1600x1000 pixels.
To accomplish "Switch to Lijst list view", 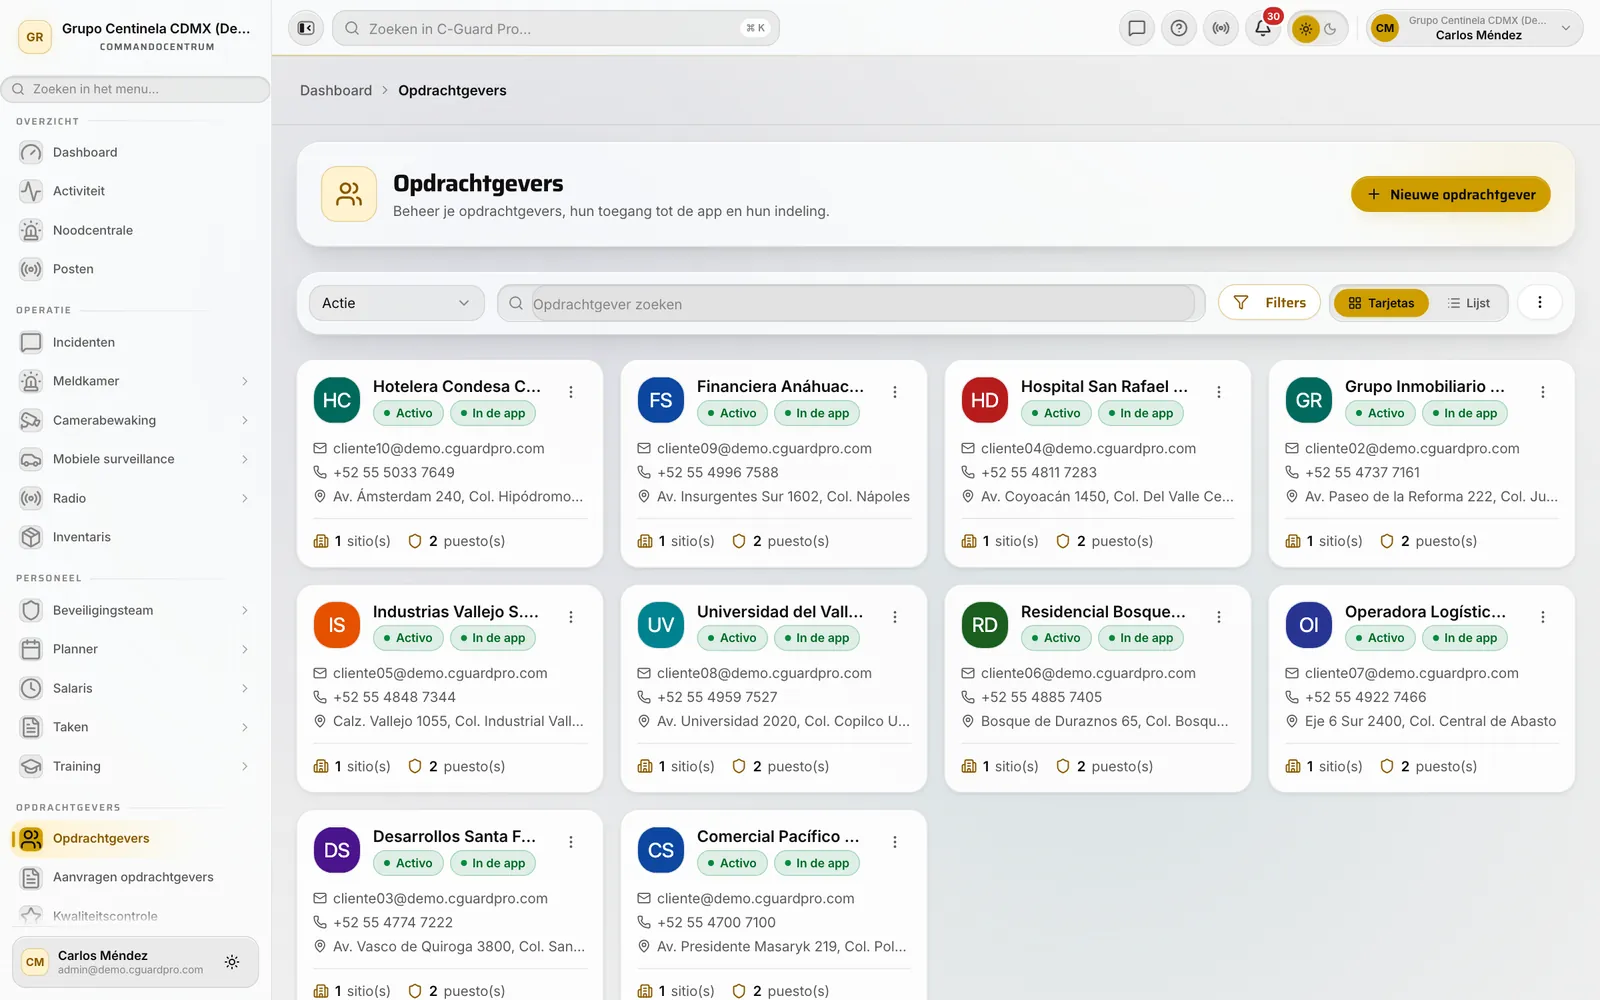I will click(x=1468, y=303).
